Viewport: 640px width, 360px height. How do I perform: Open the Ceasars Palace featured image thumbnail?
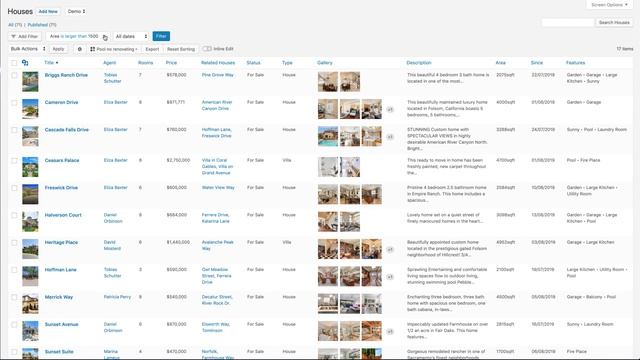30,167
